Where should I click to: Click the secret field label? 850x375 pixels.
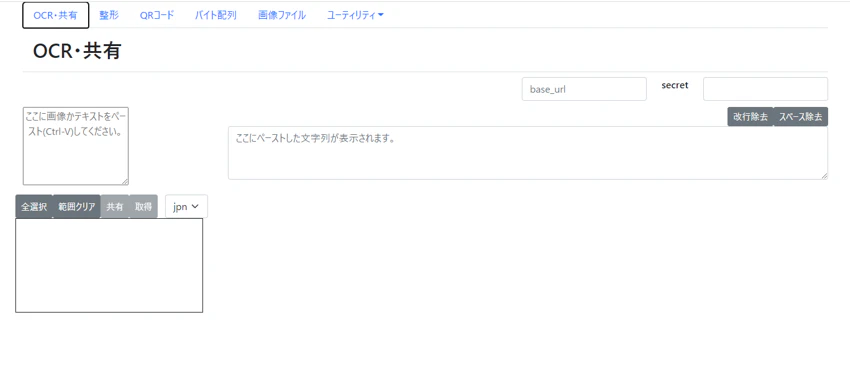tap(675, 85)
